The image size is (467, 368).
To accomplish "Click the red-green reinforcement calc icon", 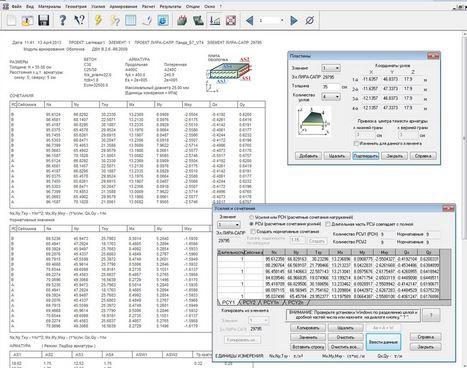I will click(x=182, y=20).
